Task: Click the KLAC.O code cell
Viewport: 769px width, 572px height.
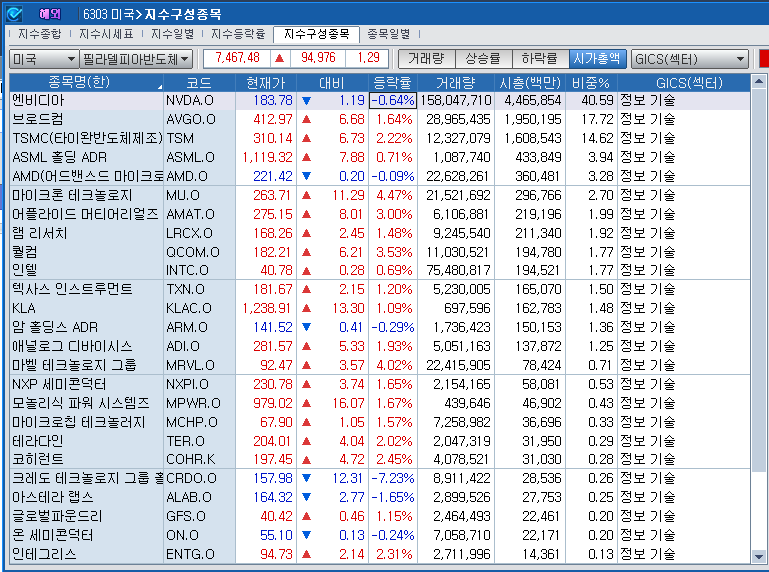Action: (x=199, y=309)
